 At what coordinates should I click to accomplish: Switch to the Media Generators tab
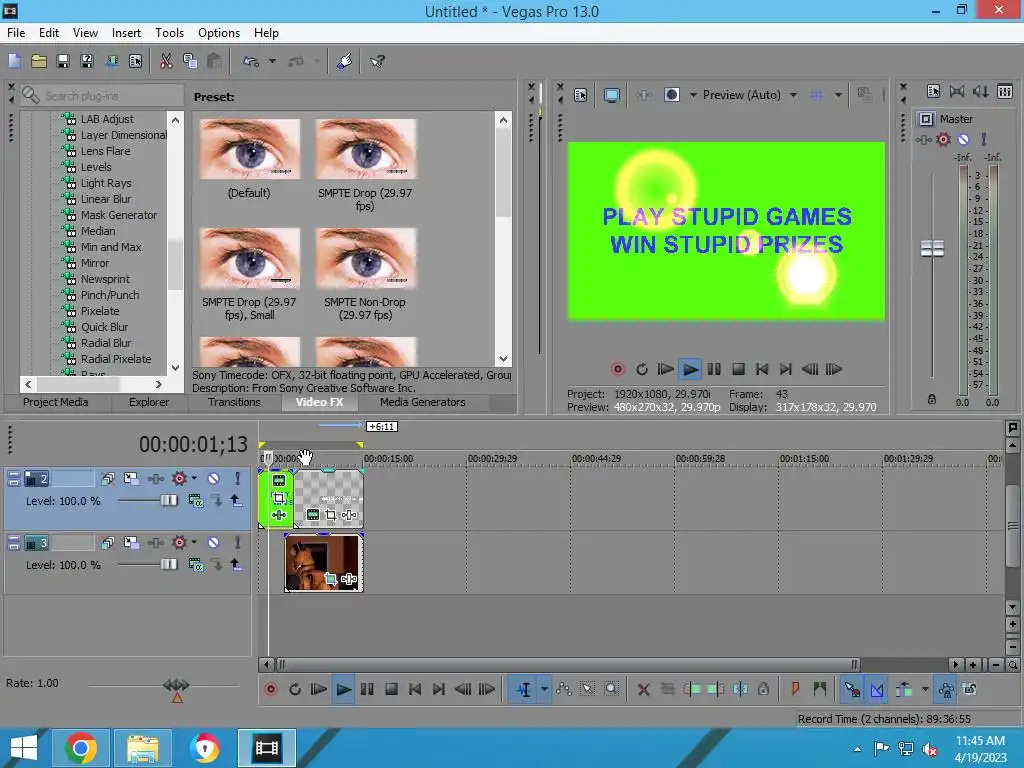(x=423, y=402)
